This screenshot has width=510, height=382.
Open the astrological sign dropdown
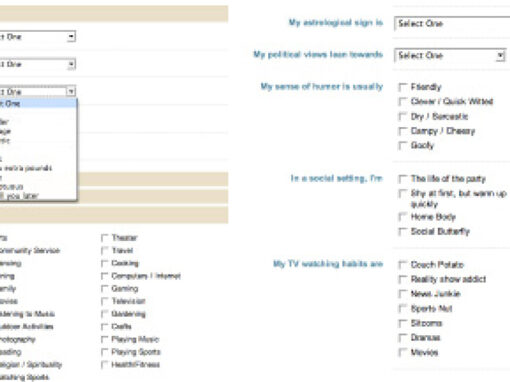pos(452,24)
